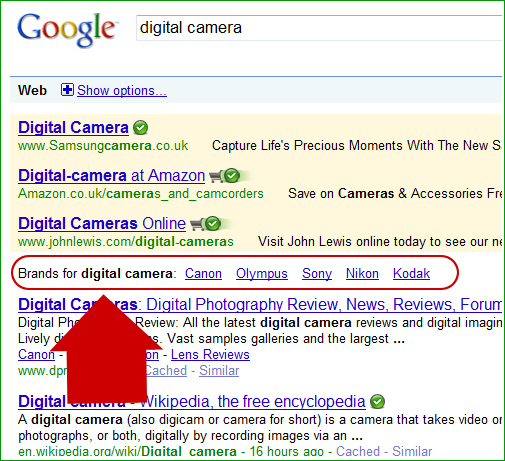Open Digital-camera at Amazon ad link

[111, 176]
